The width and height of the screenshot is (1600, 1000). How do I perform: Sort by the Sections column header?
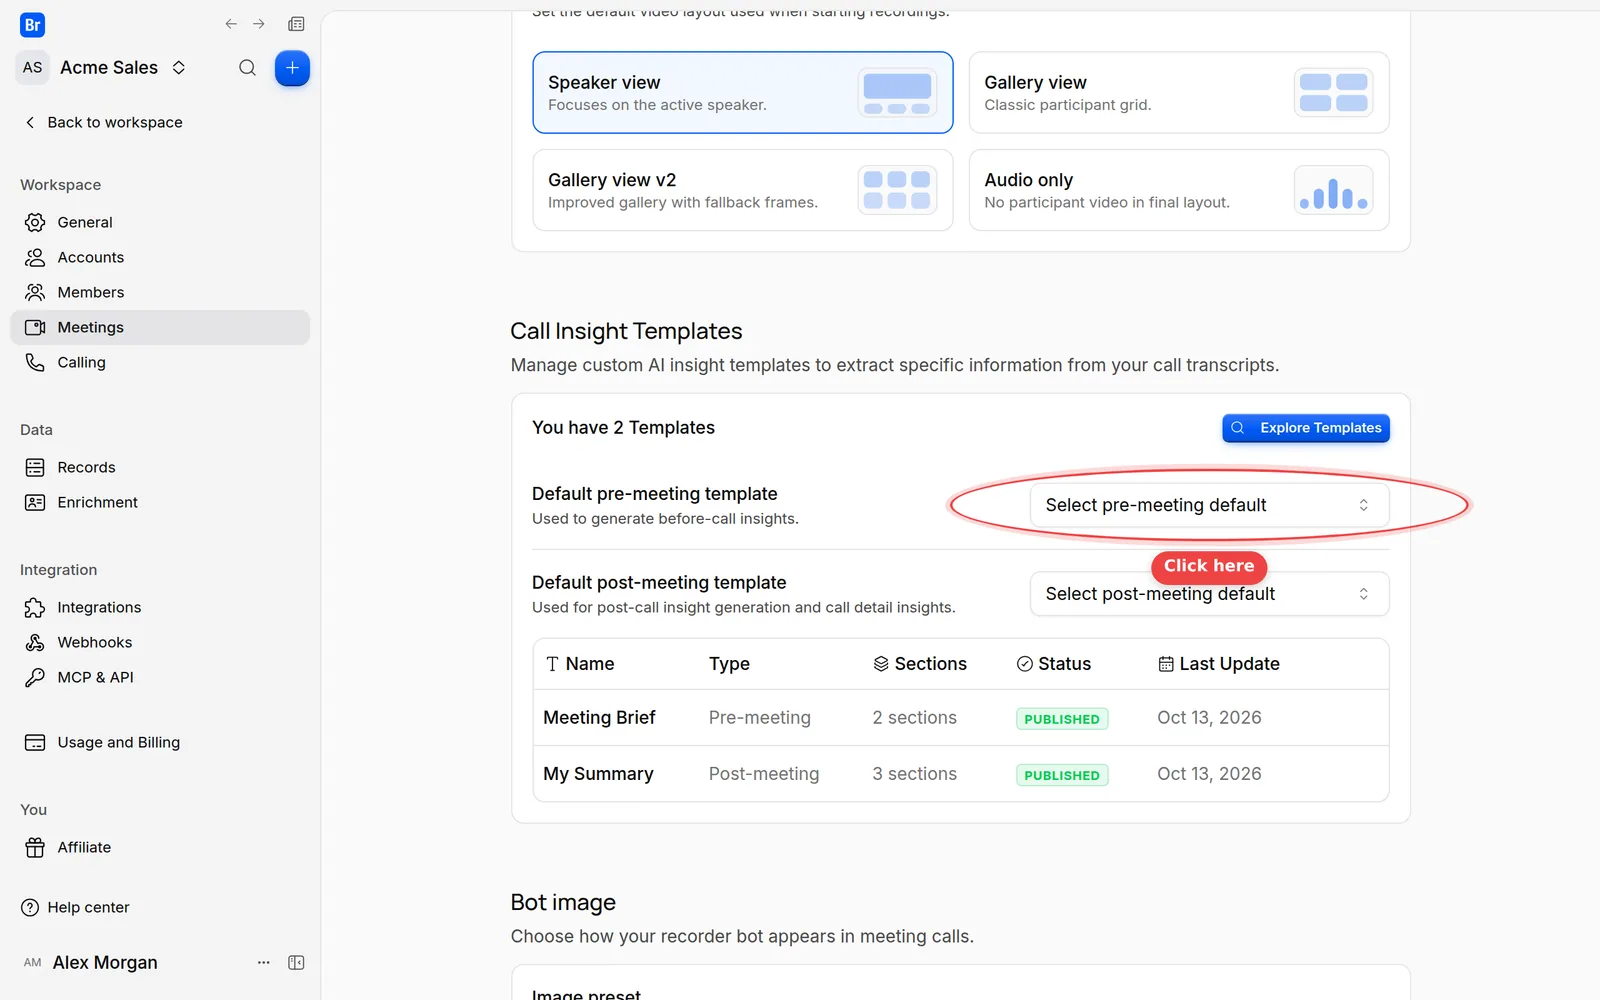(x=920, y=664)
